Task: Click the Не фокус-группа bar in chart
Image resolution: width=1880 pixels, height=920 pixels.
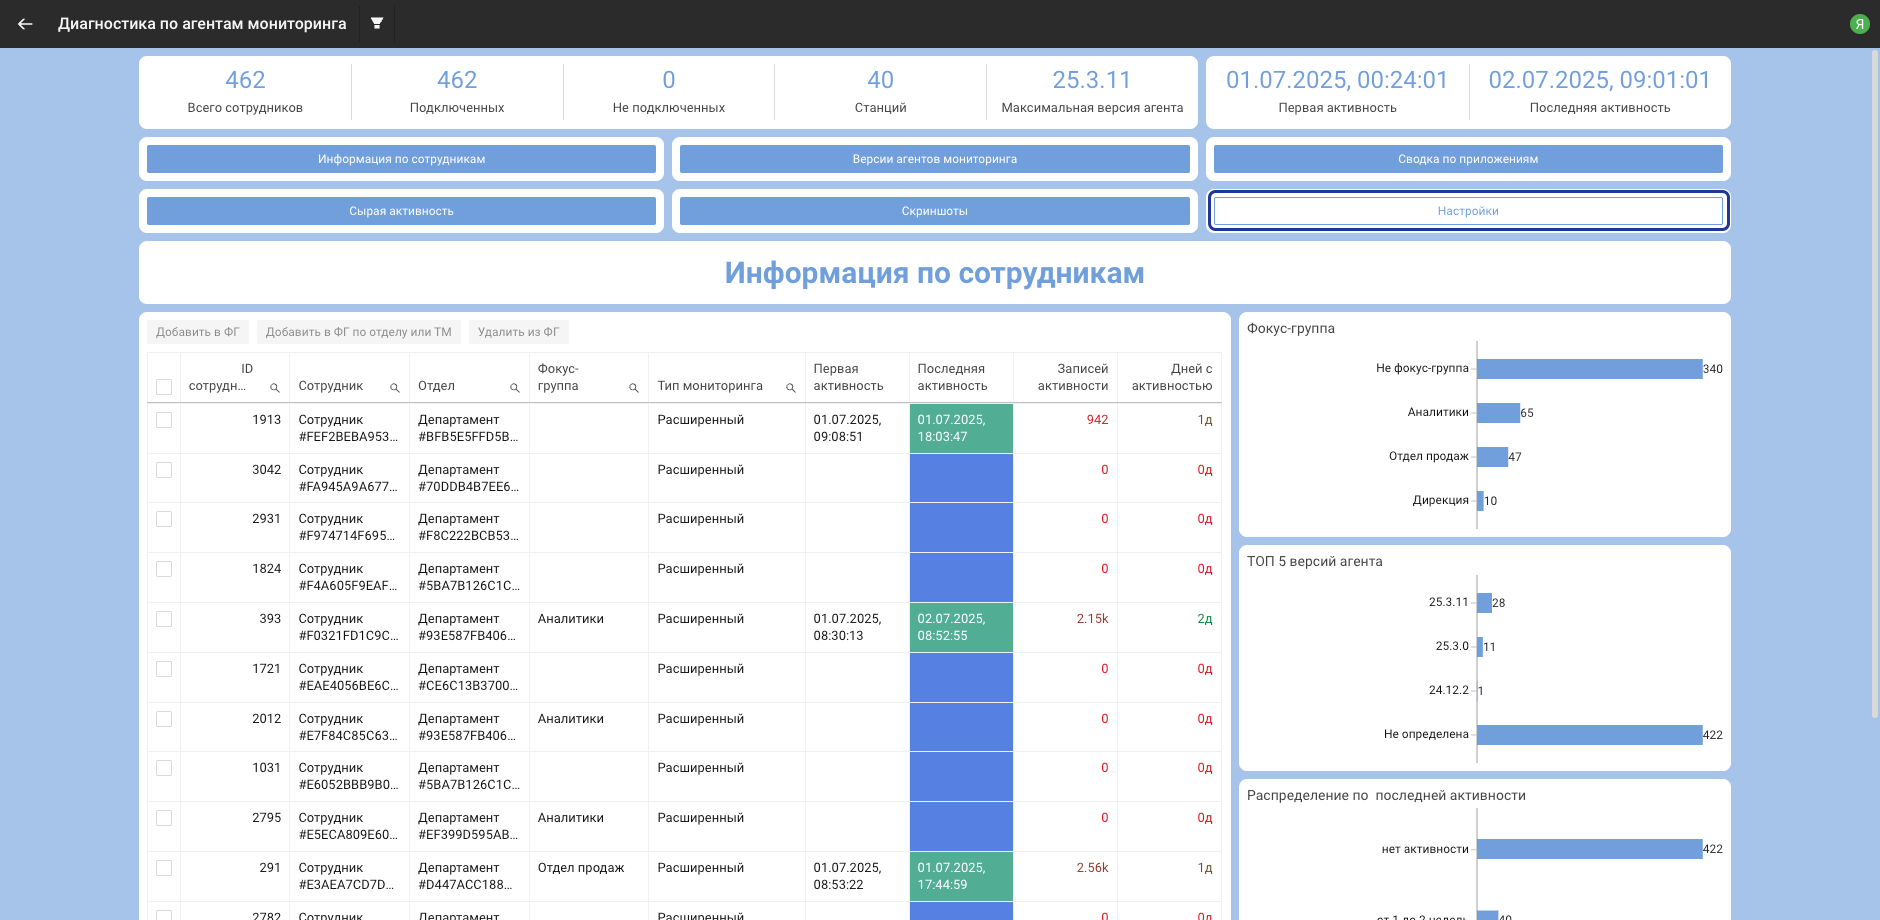Action: coord(1588,369)
